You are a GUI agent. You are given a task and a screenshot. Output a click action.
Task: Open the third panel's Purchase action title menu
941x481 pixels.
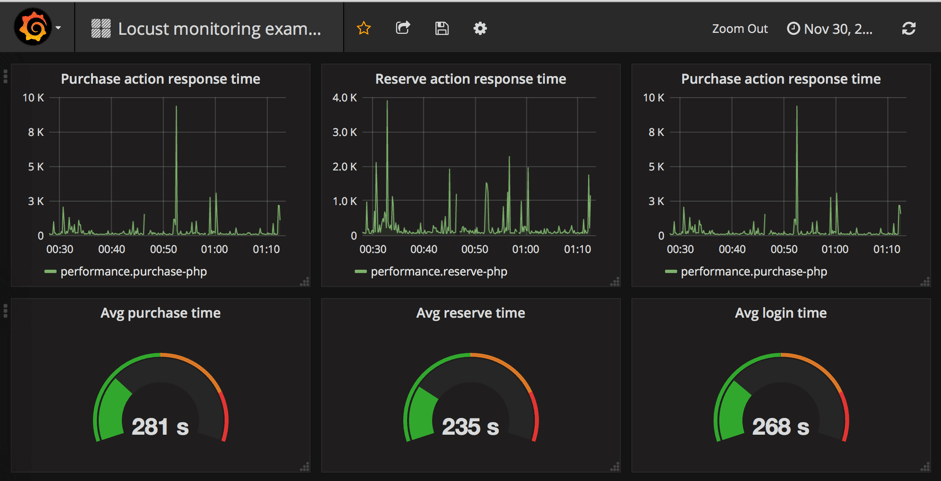781,79
